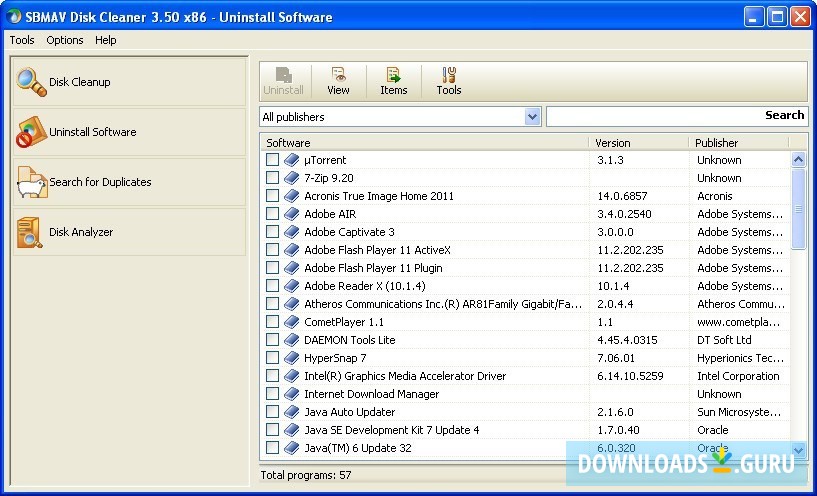Select version 14.0.6857 cell
This screenshot has width=817, height=496.
pyautogui.click(x=622, y=196)
